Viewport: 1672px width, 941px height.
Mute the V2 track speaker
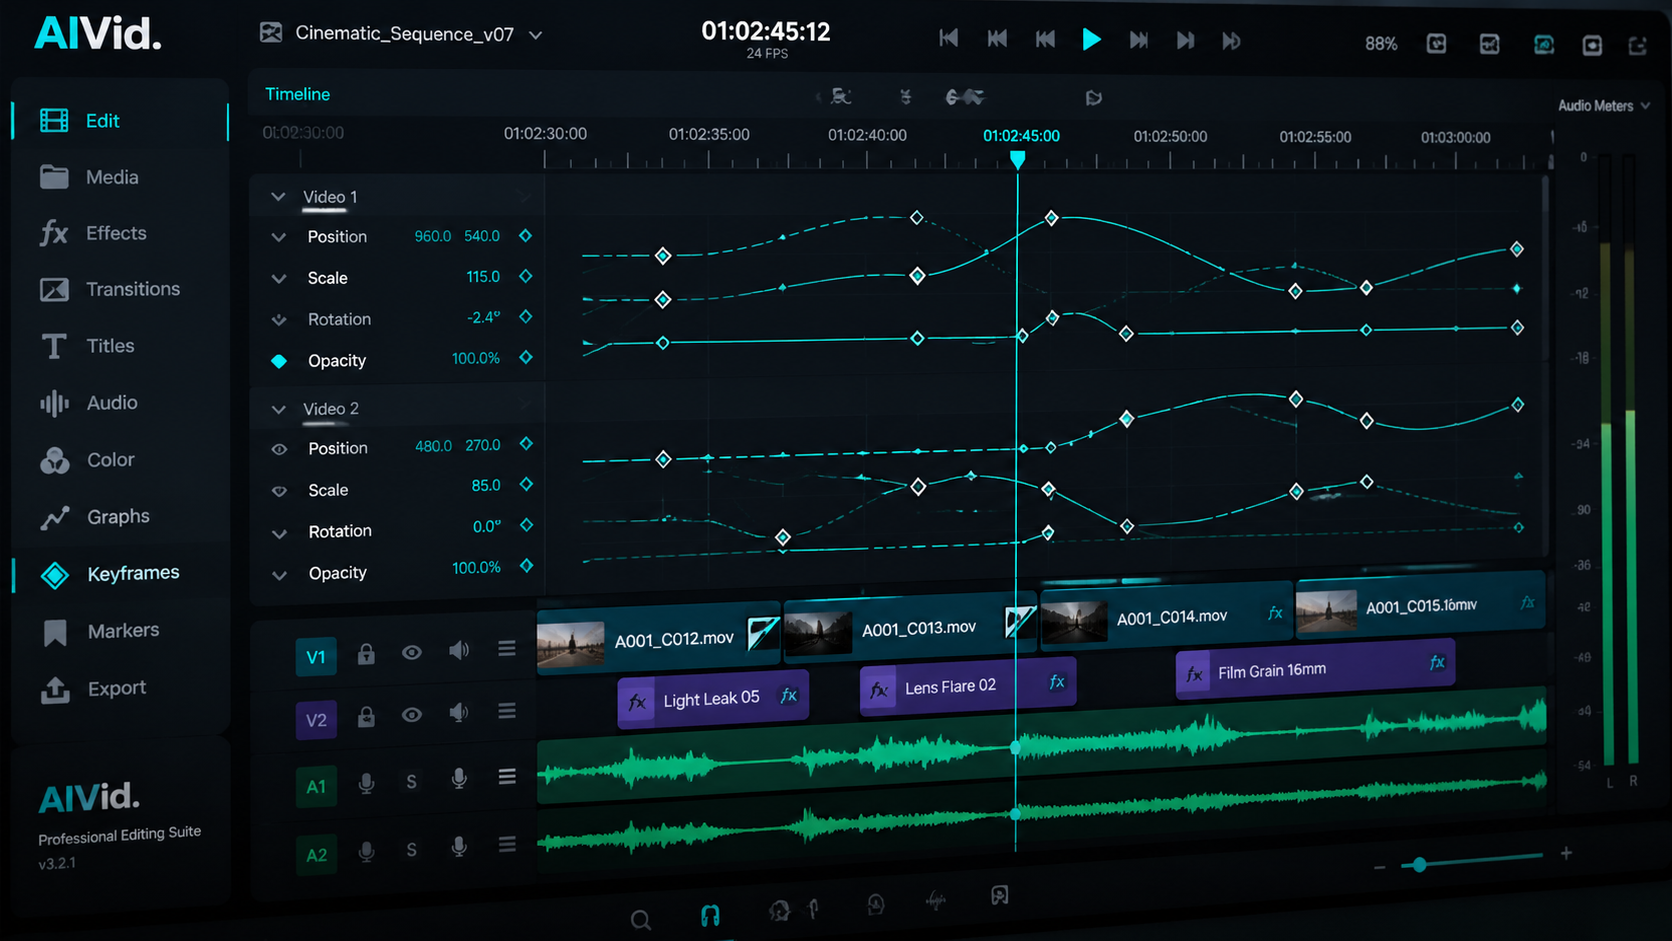(x=459, y=713)
